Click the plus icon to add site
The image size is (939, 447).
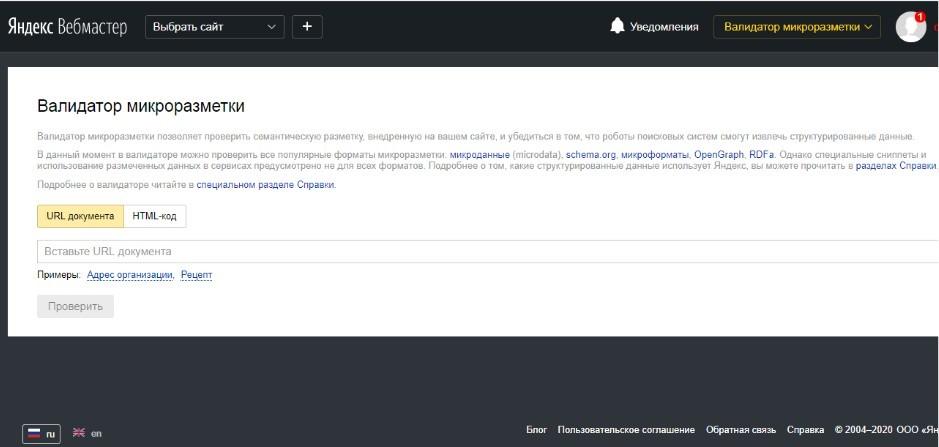tap(307, 27)
